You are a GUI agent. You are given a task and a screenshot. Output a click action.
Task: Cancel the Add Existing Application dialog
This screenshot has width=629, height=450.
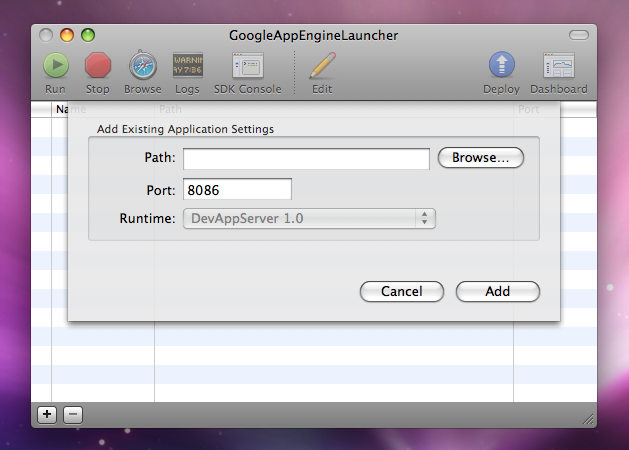pos(402,292)
